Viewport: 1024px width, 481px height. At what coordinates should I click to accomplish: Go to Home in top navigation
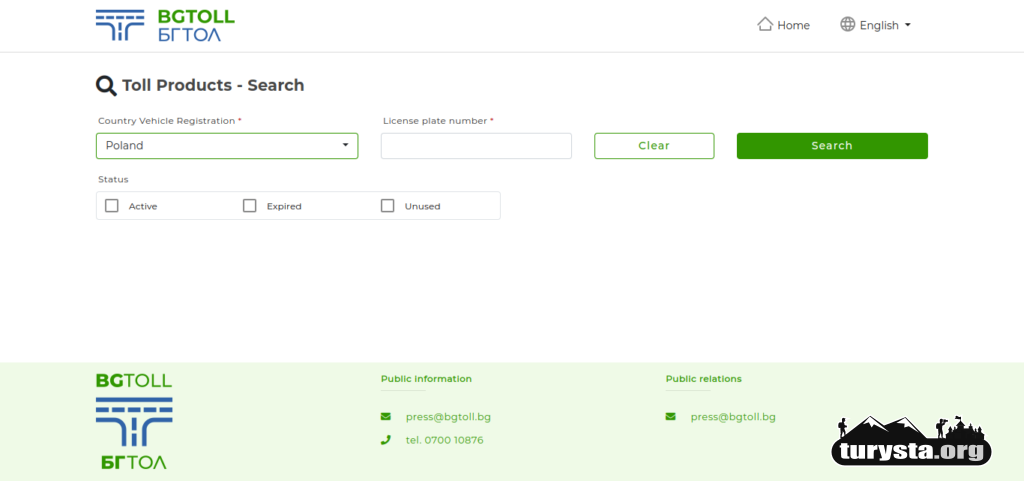(793, 26)
